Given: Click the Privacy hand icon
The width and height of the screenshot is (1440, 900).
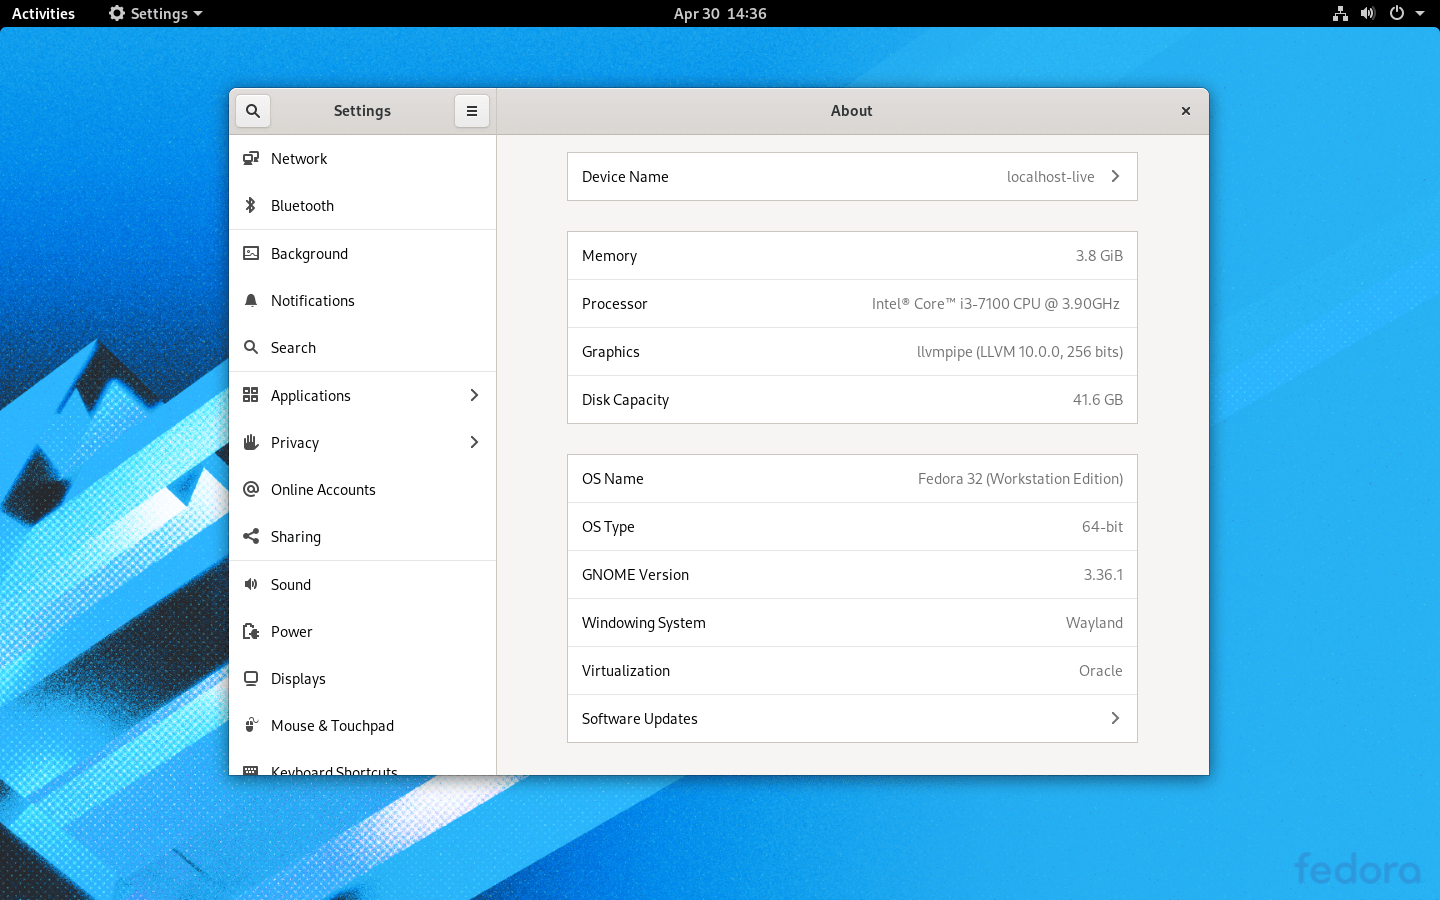Looking at the screenshot, I should click(251, 442).
